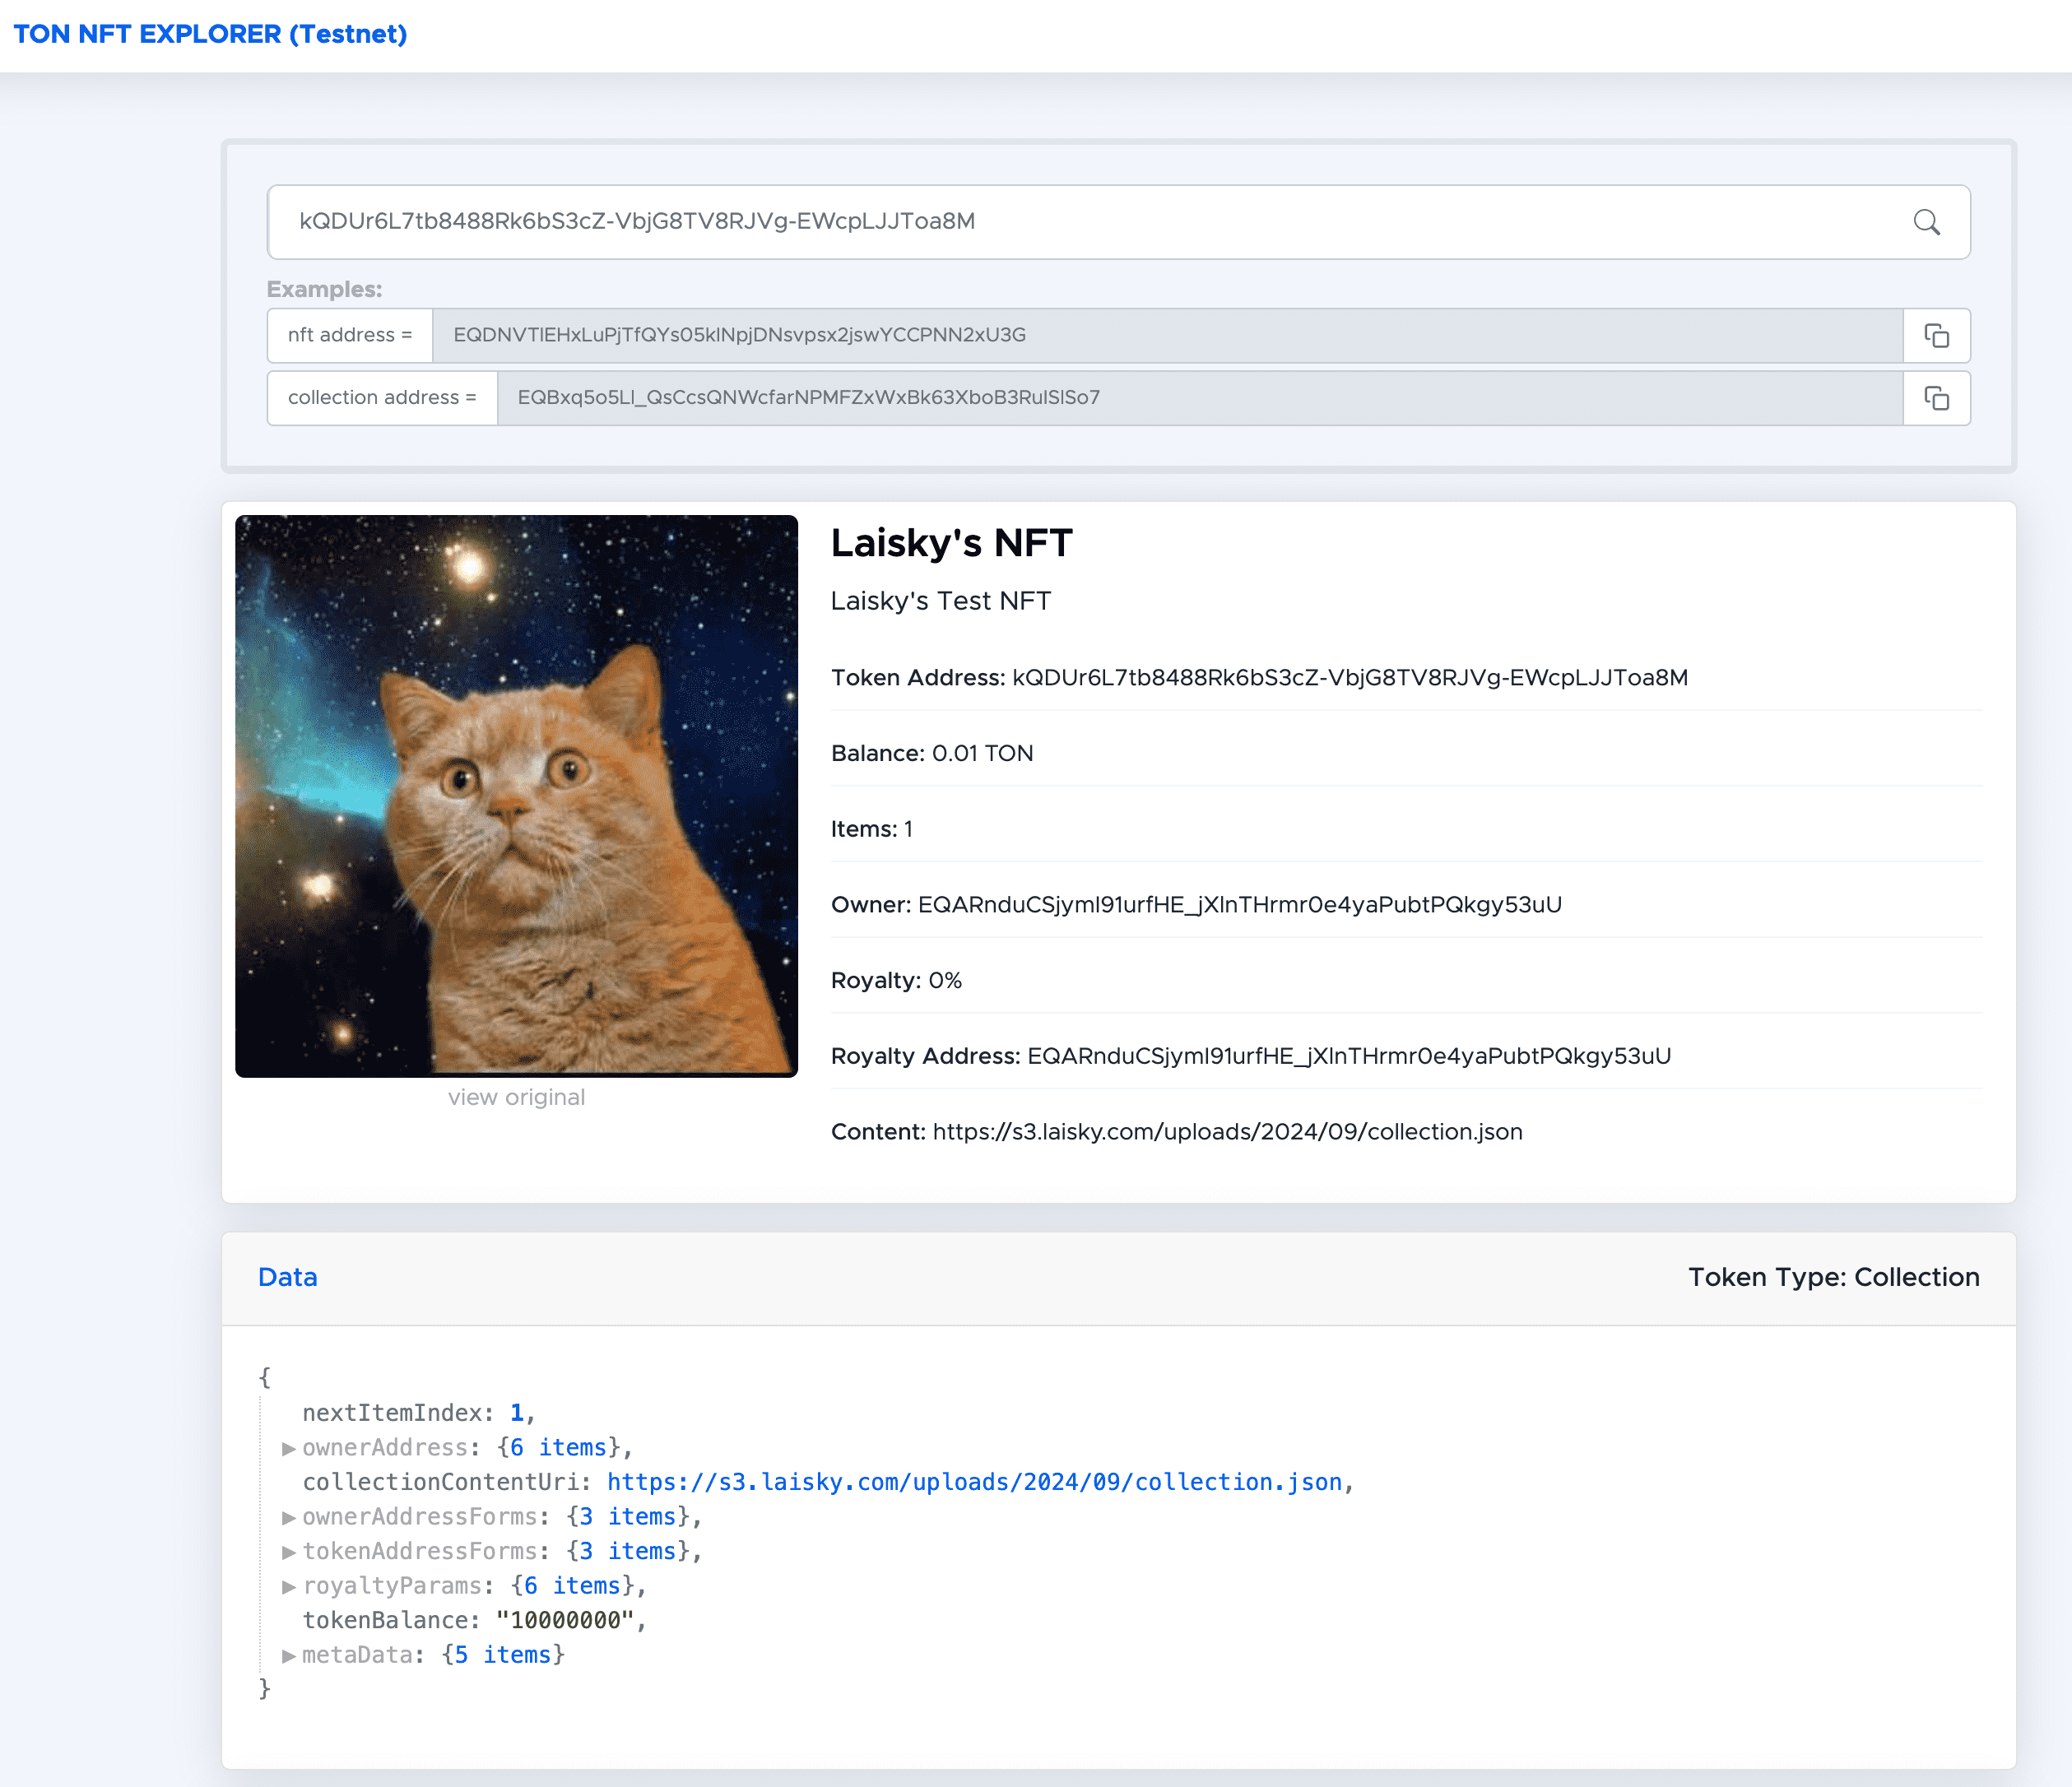The height and width of the screenshot is (1787, 2072).
Task: Select the Data tab header
Action: click(x=287, y=1277)
